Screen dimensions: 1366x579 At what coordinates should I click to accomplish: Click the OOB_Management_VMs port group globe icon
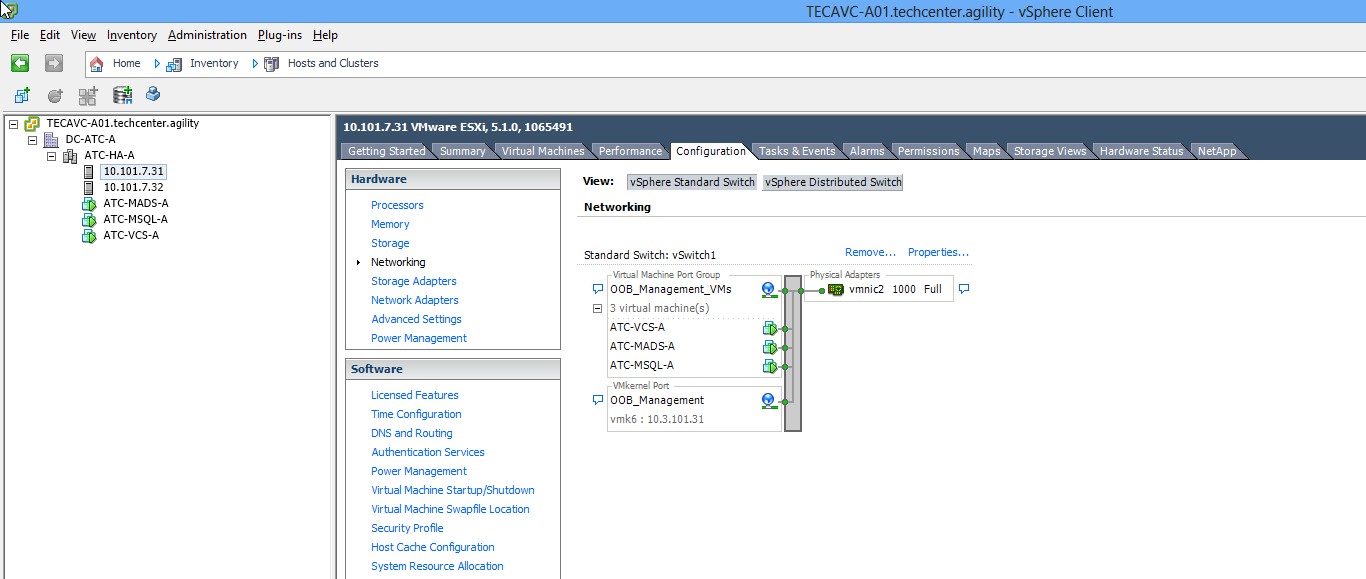point(768,290)
